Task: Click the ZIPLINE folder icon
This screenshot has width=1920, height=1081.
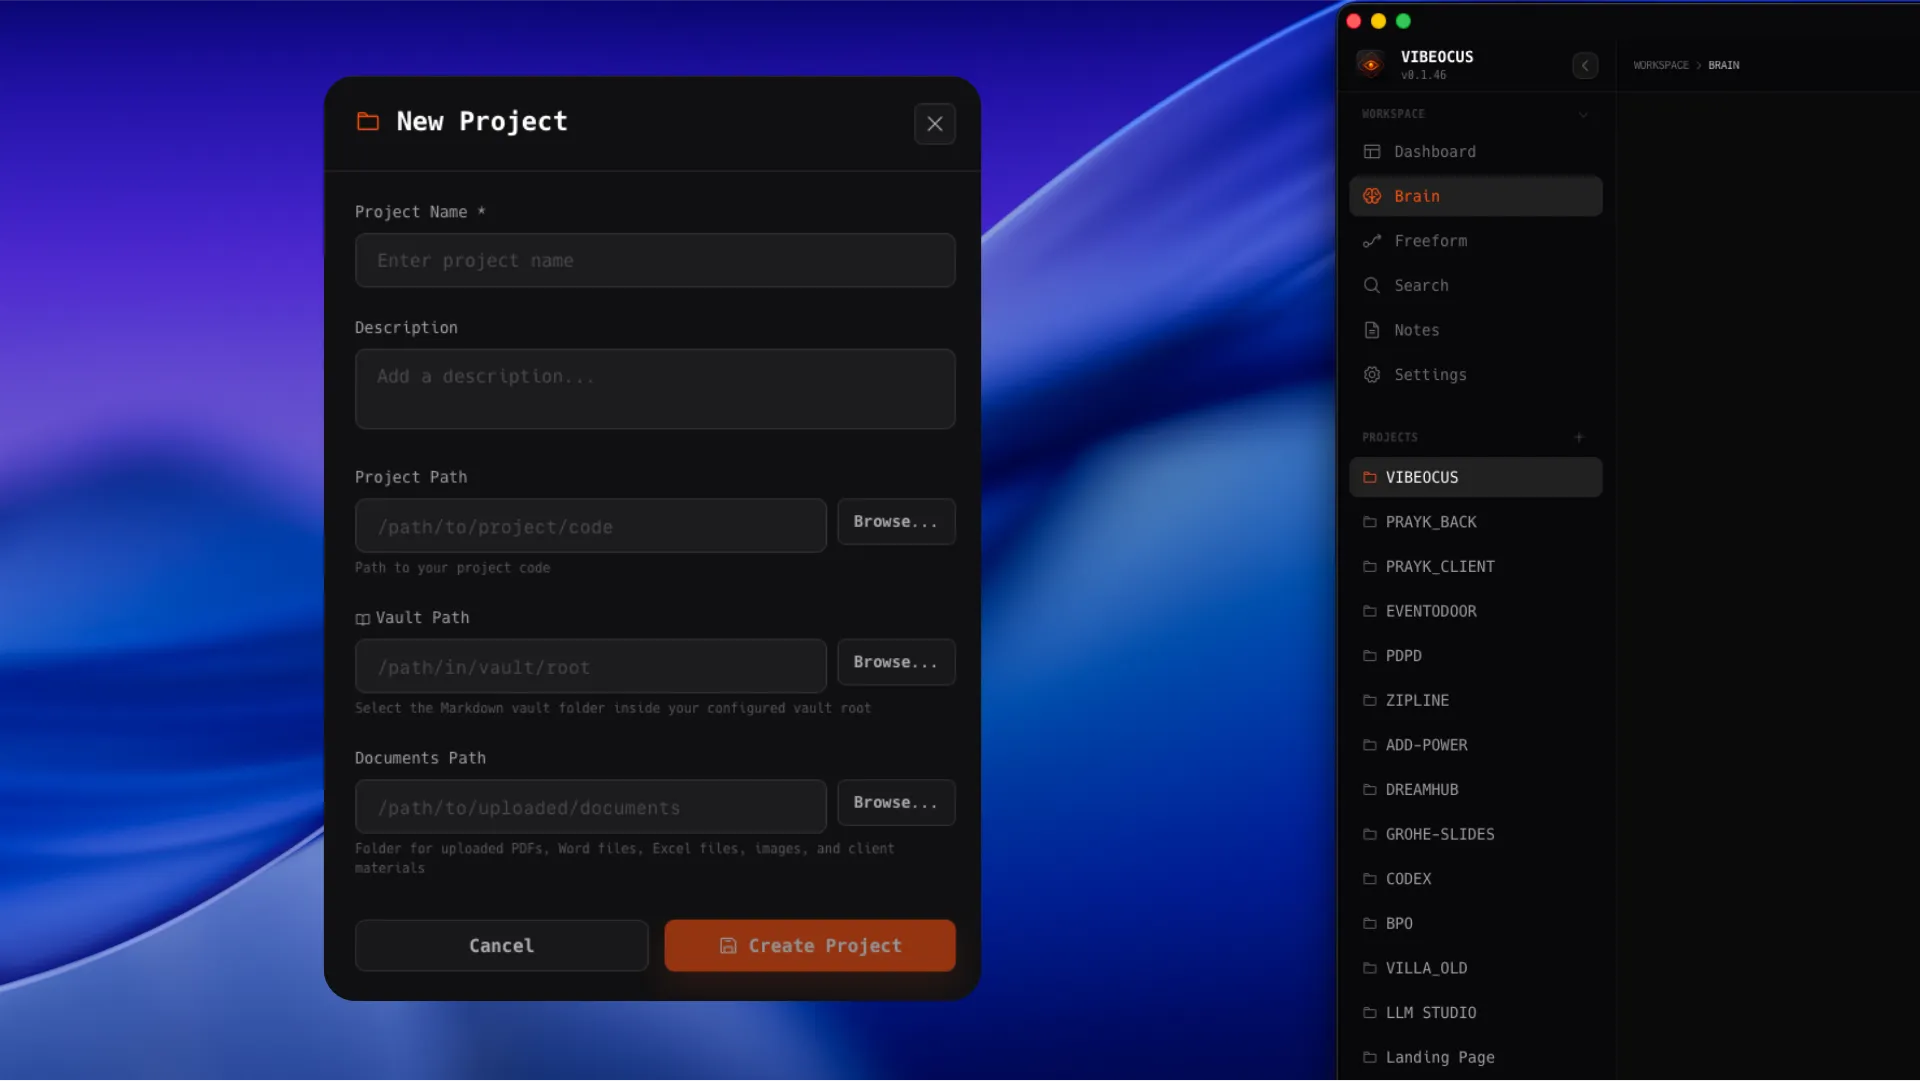Action: click(1370, 701)
